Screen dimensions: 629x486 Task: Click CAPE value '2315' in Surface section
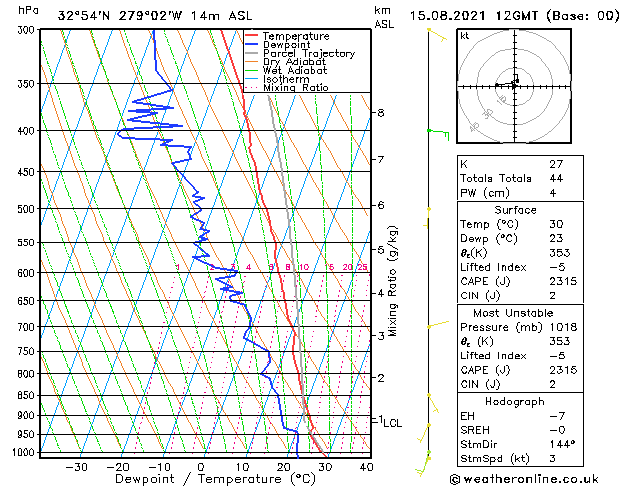pos(564,281)
